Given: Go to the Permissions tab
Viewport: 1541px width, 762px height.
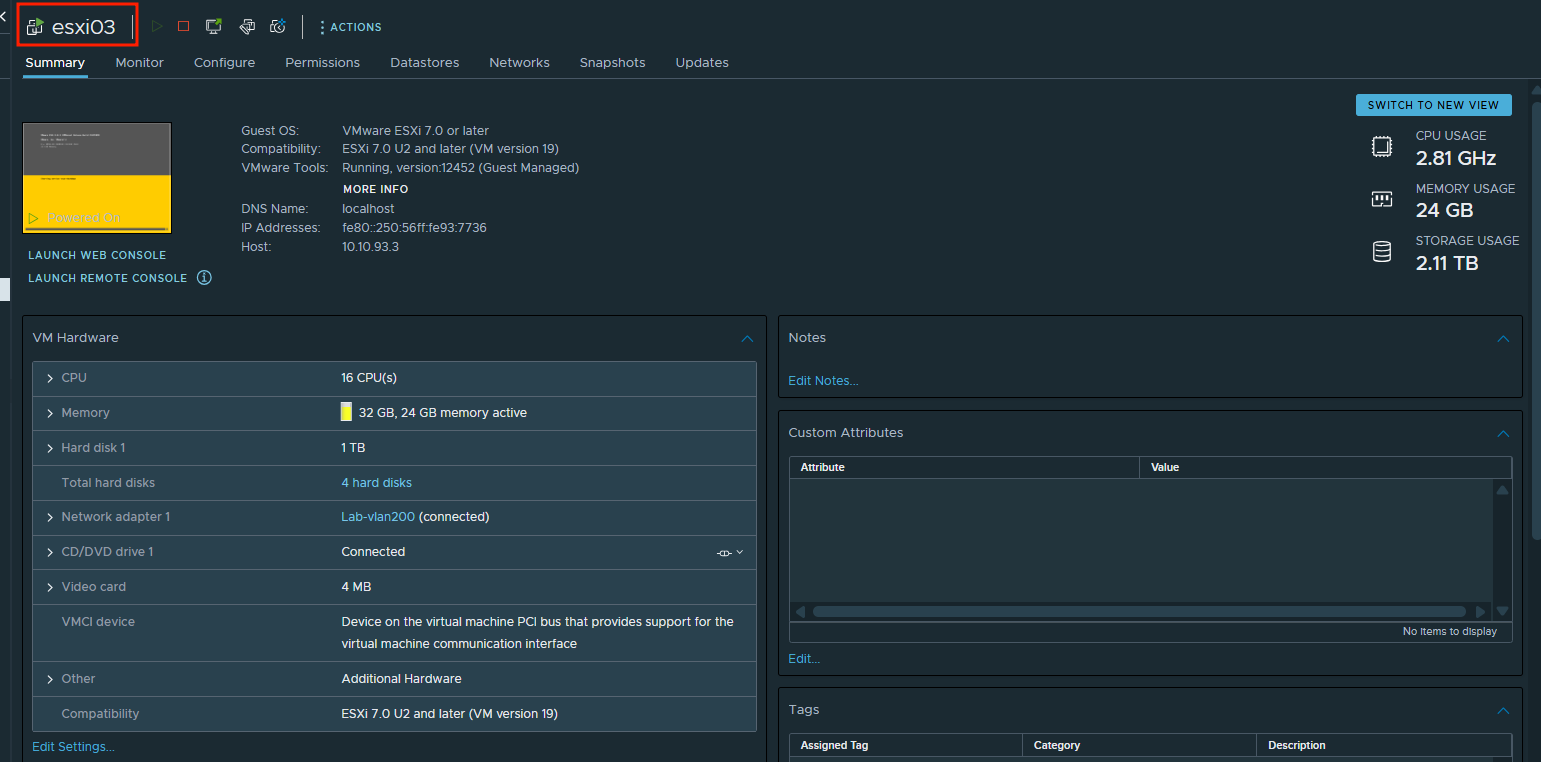Looking at the screenshot, I should coord(322,62).
